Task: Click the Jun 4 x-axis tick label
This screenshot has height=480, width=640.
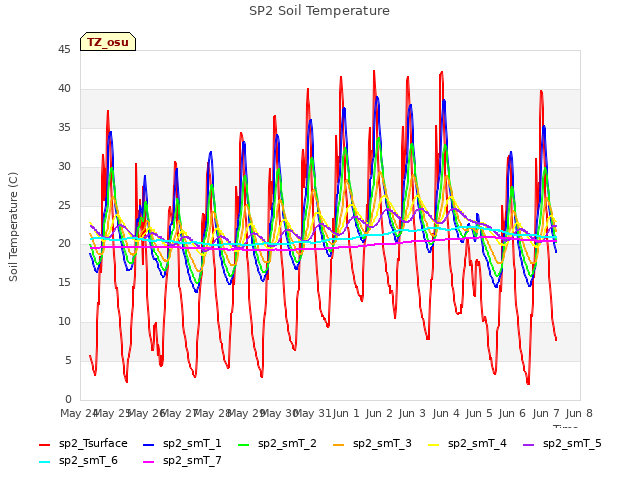Action: tap(446, 413)
